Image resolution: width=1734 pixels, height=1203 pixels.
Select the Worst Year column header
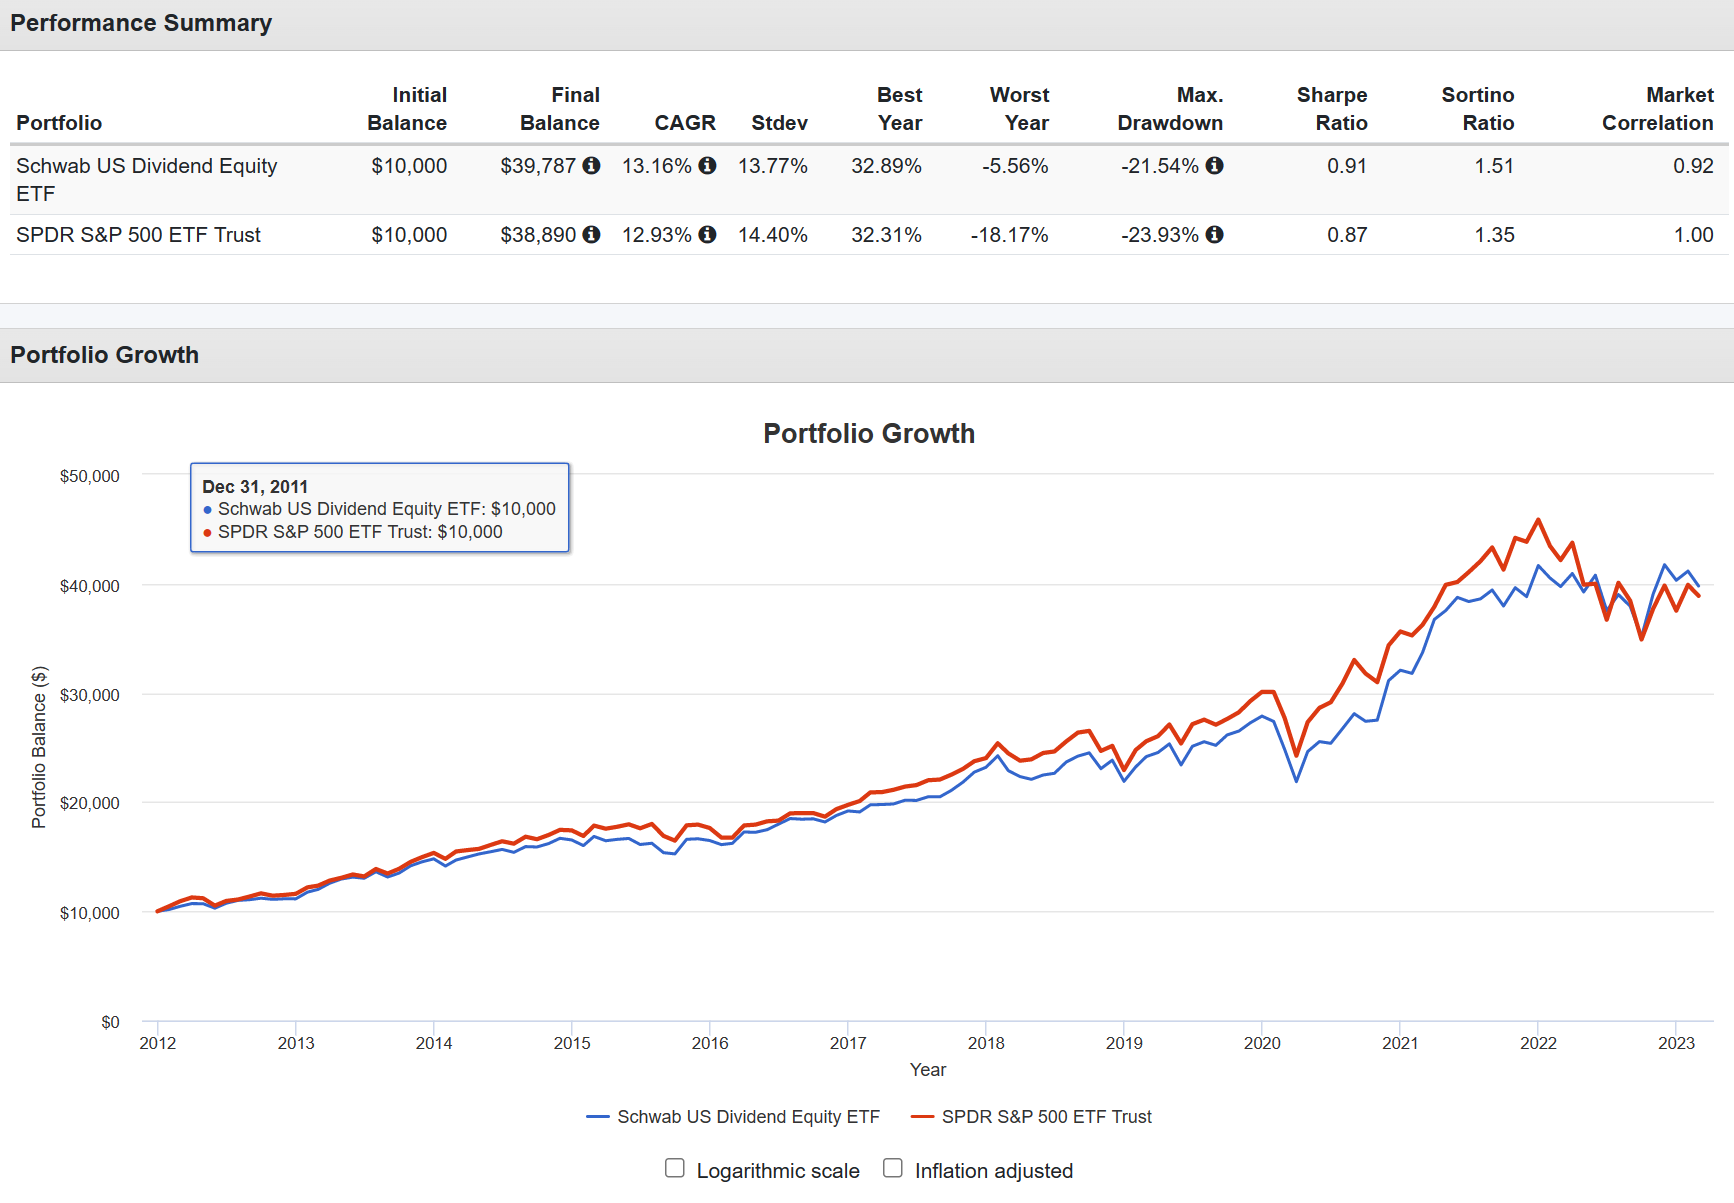pyautogui.click(x=1019, y=108)
